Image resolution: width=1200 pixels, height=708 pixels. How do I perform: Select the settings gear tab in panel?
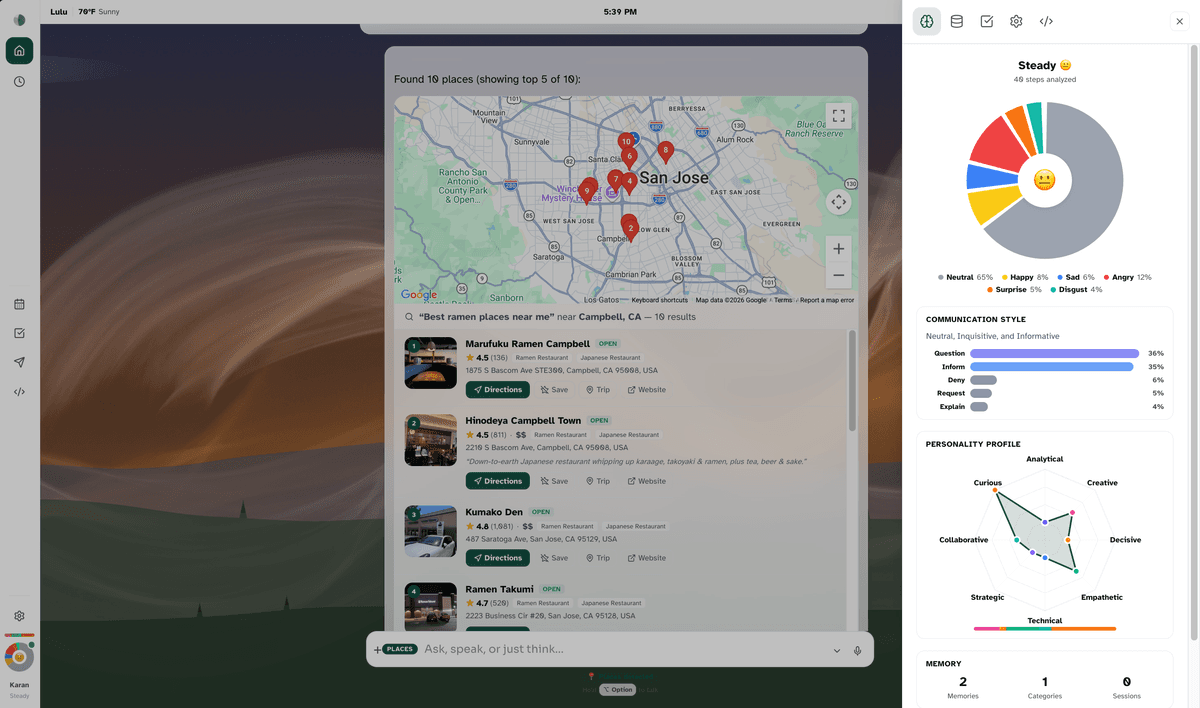pos(1016,21)
